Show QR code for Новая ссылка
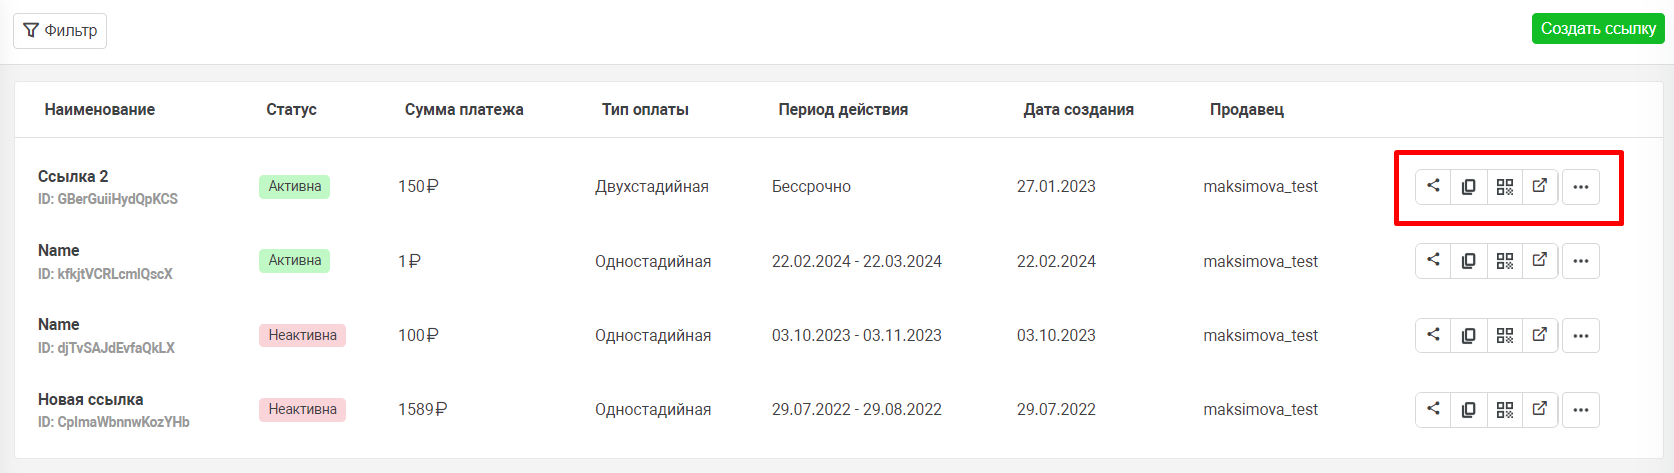This screenshot has width=1674, height=473. tap(1505, 409)
